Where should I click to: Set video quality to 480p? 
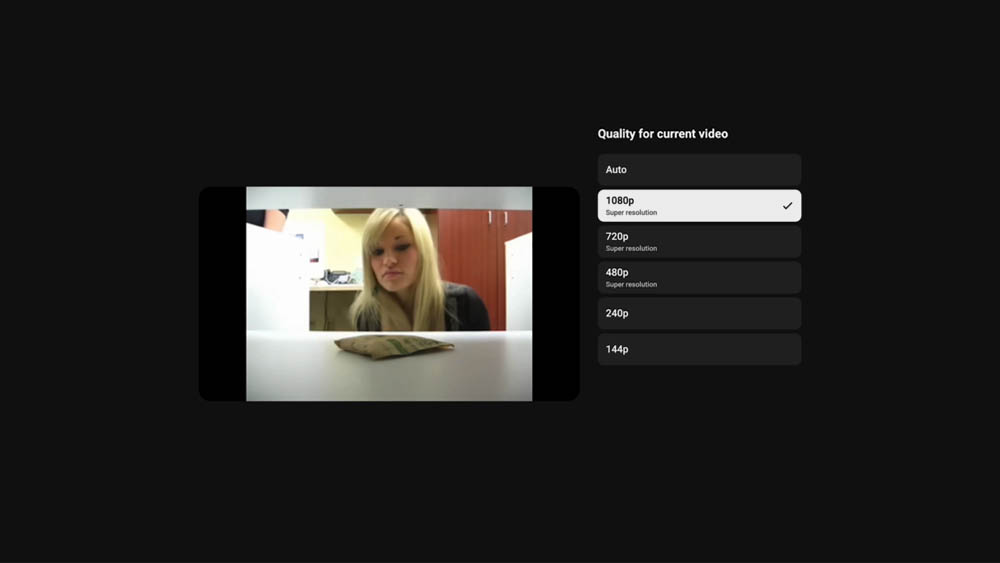[x=699, y=278]
